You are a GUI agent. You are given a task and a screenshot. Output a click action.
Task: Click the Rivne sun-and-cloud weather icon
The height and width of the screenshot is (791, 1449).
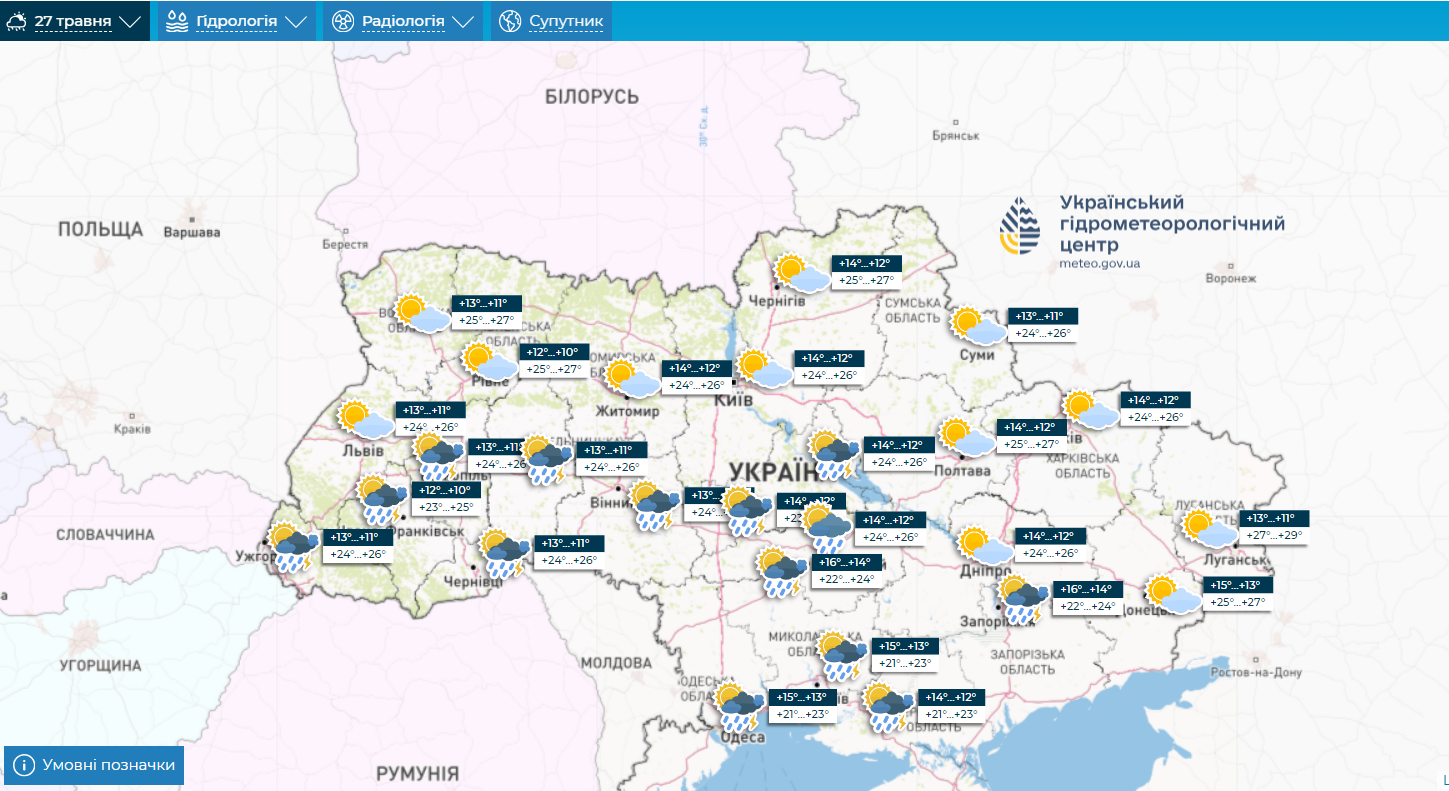490,362
